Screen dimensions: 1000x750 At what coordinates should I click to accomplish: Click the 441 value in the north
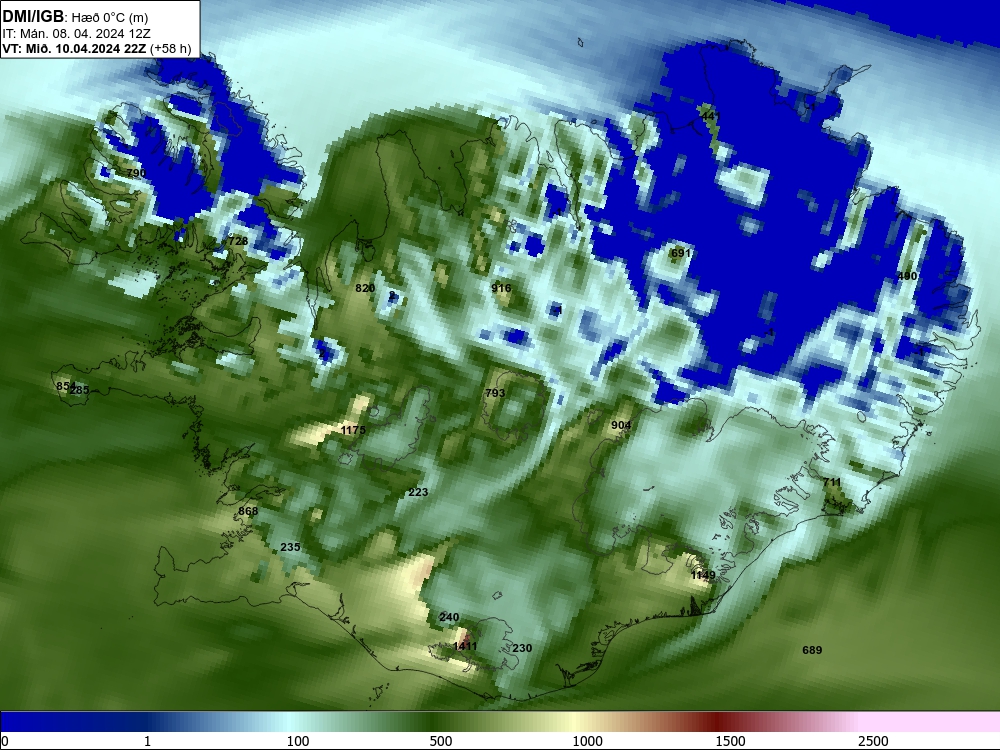(710, 116)
